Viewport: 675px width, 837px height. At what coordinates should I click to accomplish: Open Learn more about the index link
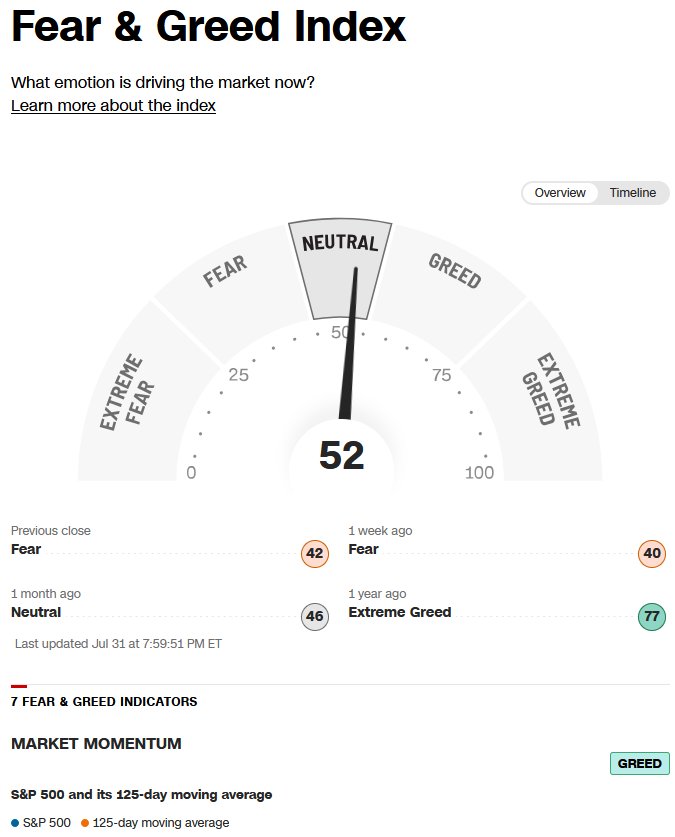tap(113, 106)
